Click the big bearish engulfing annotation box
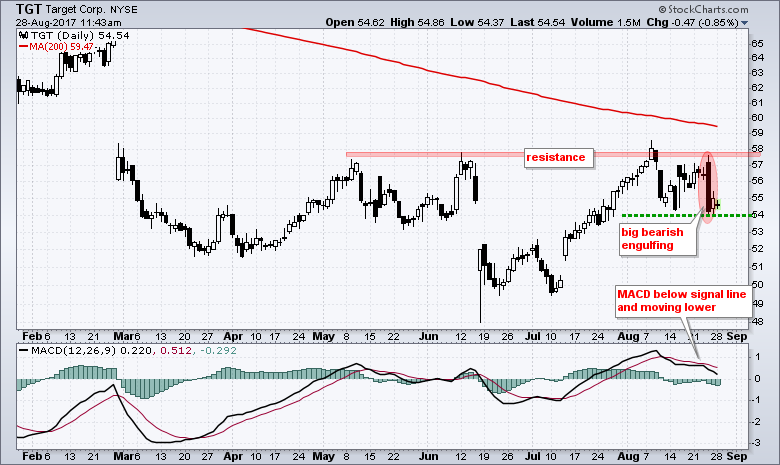780x465 pixels. pyautogui.click(x=657, y=239)
